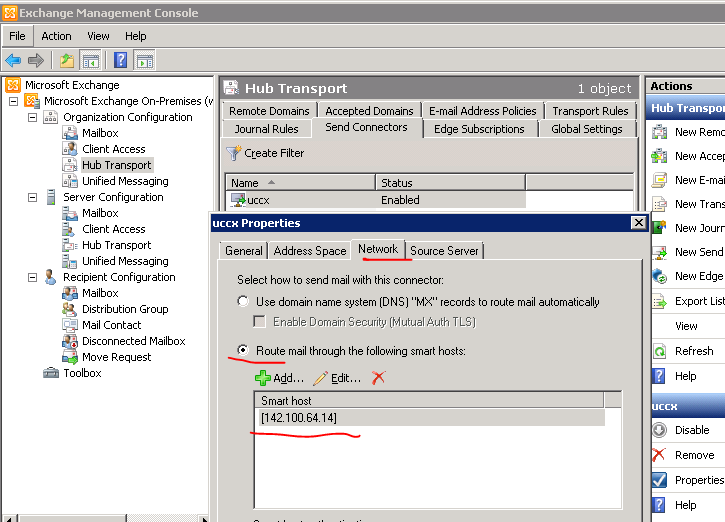Click the tree pane horizontal scrollbar left arrow
This screenshot has width=725, height=522.
tap(10, 518)
